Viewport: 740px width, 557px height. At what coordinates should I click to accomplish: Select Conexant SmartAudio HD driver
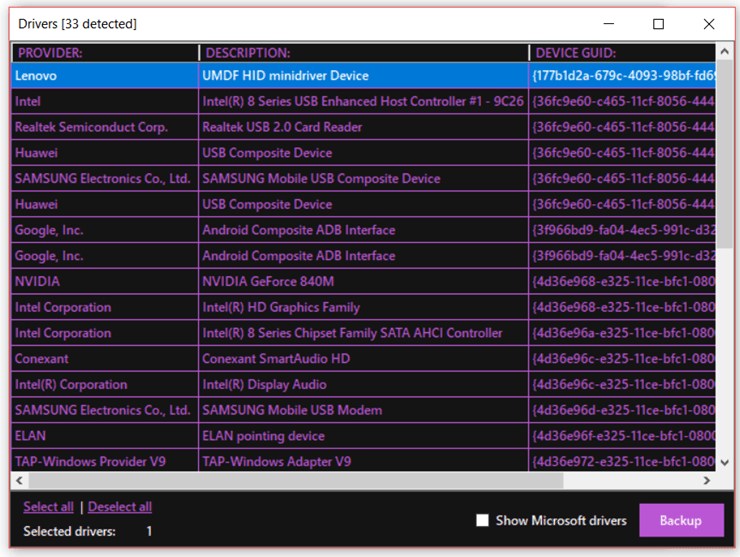tap(363, 359)
